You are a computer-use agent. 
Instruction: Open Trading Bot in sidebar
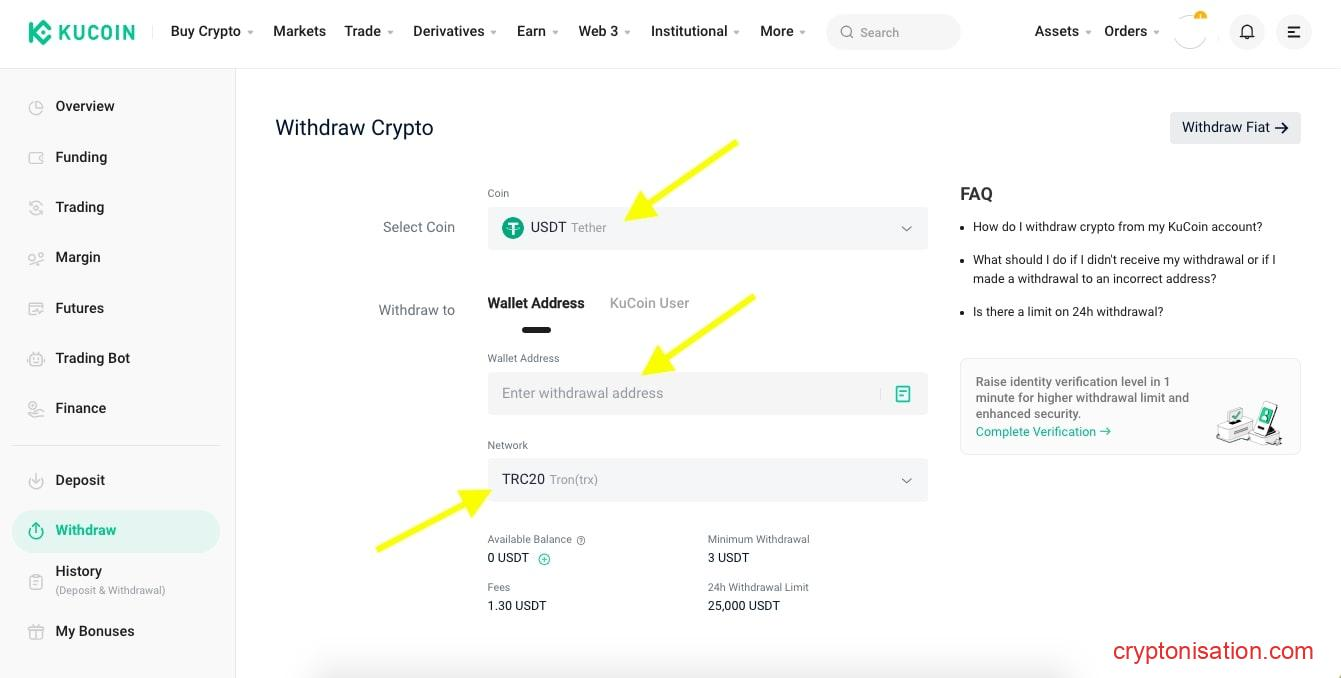coord(92,358)
